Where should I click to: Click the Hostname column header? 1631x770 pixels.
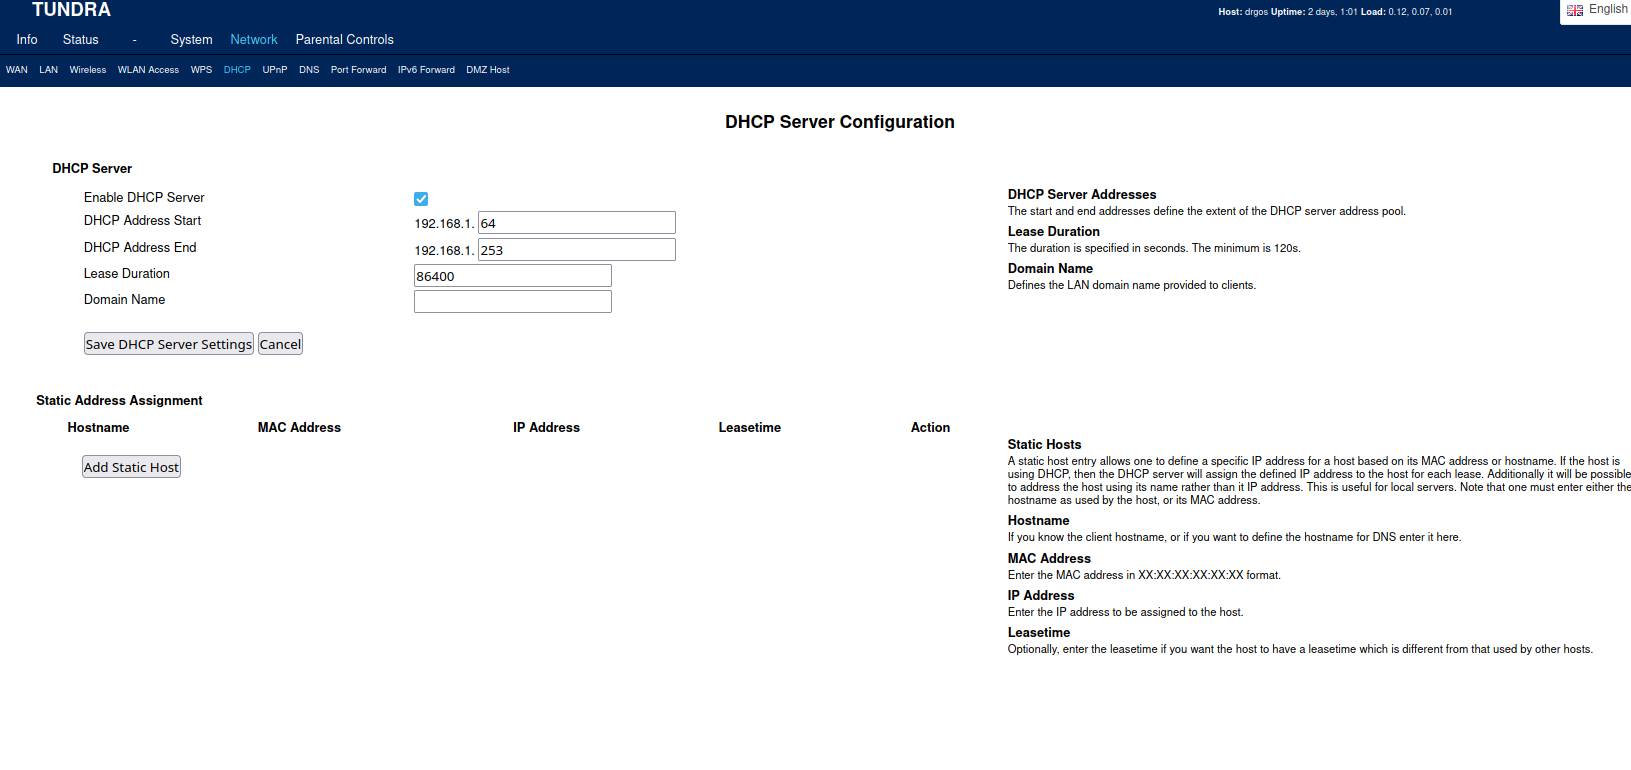click(x=98, y=428)
